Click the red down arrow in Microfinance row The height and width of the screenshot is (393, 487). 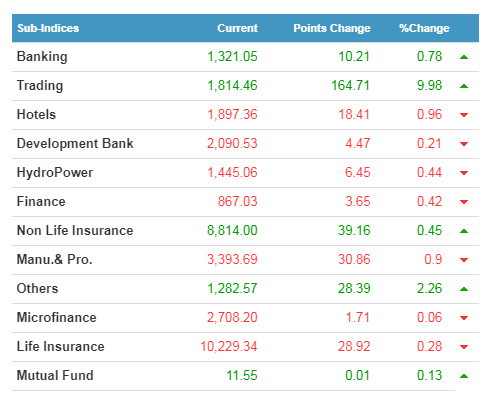[x=464, y=318]
